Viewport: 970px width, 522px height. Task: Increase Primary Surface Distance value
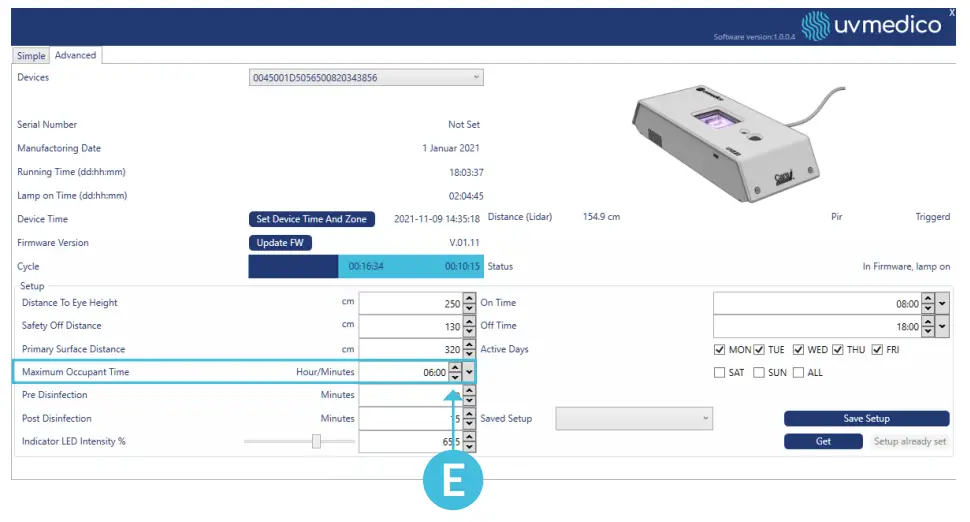[469, 344]
